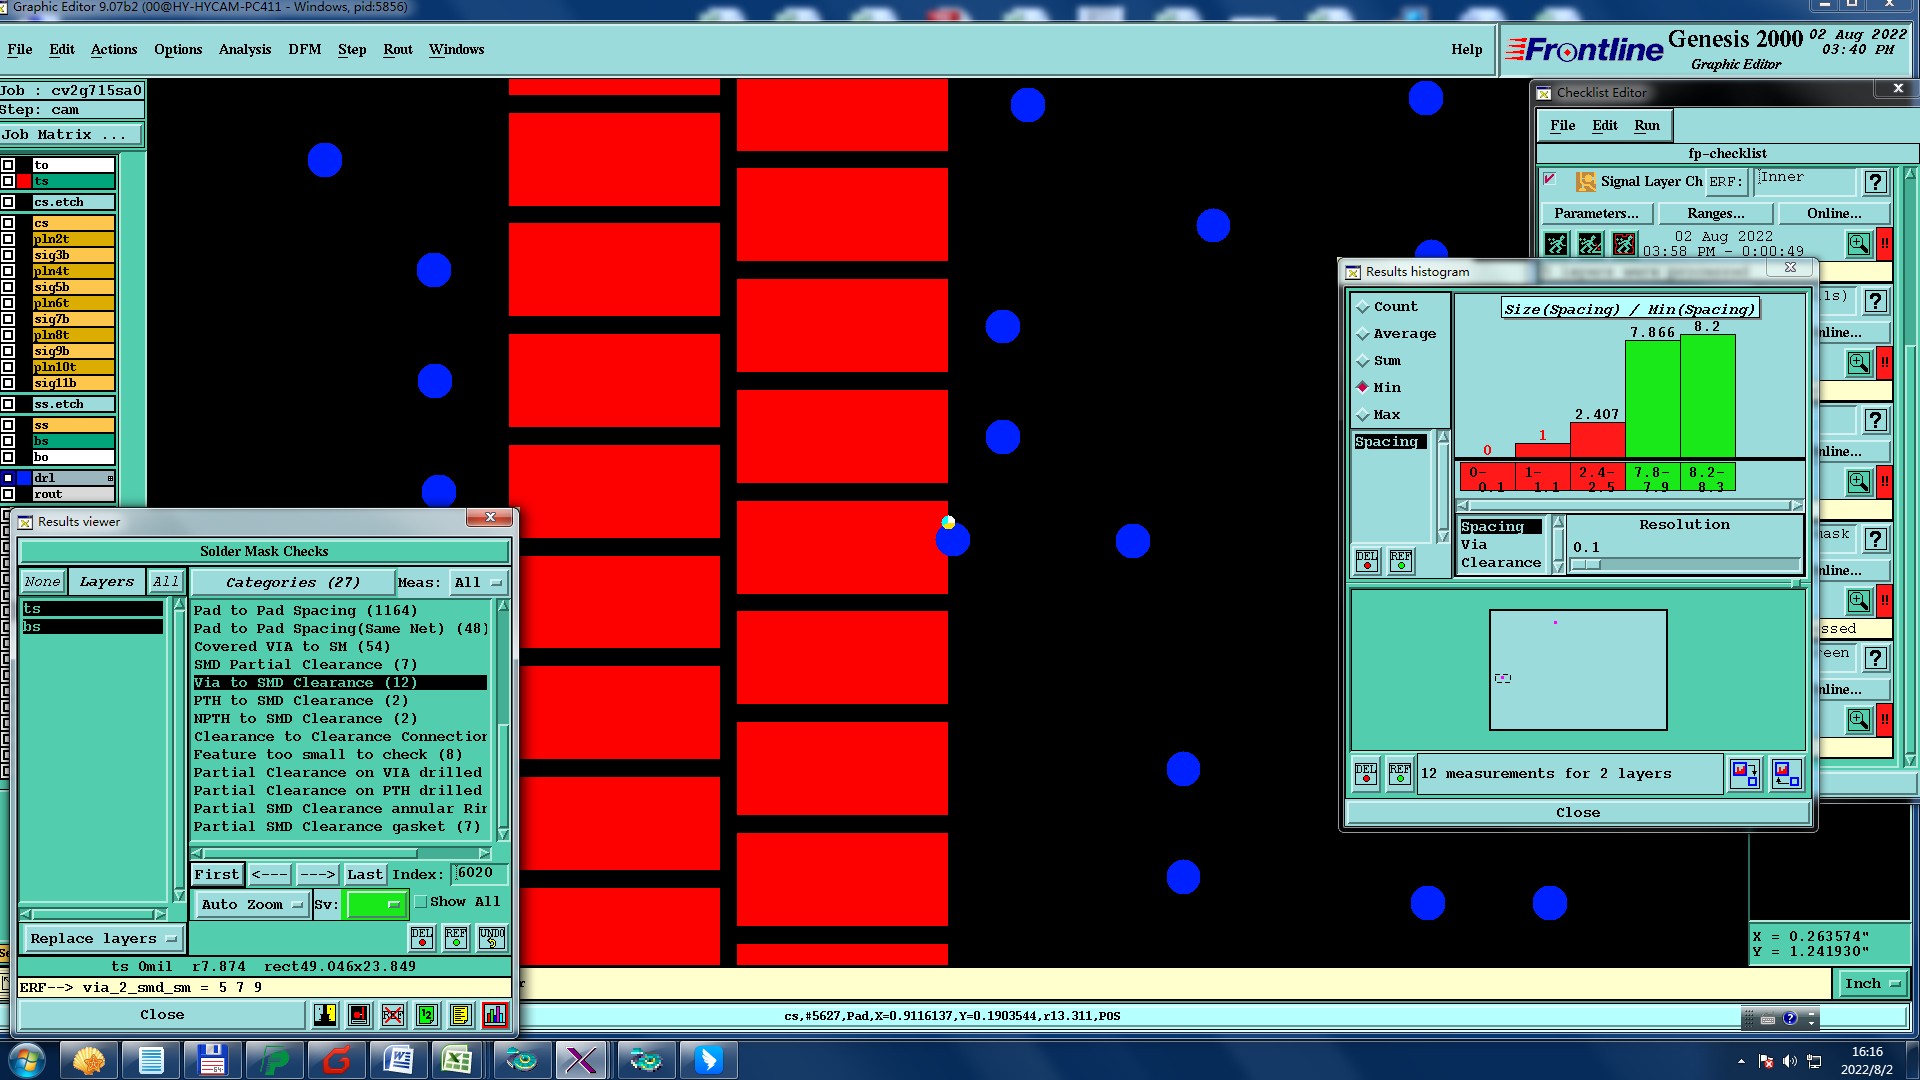
Task: Click the yellow-black figure icon beside Close
Action: click(325, 1015)
